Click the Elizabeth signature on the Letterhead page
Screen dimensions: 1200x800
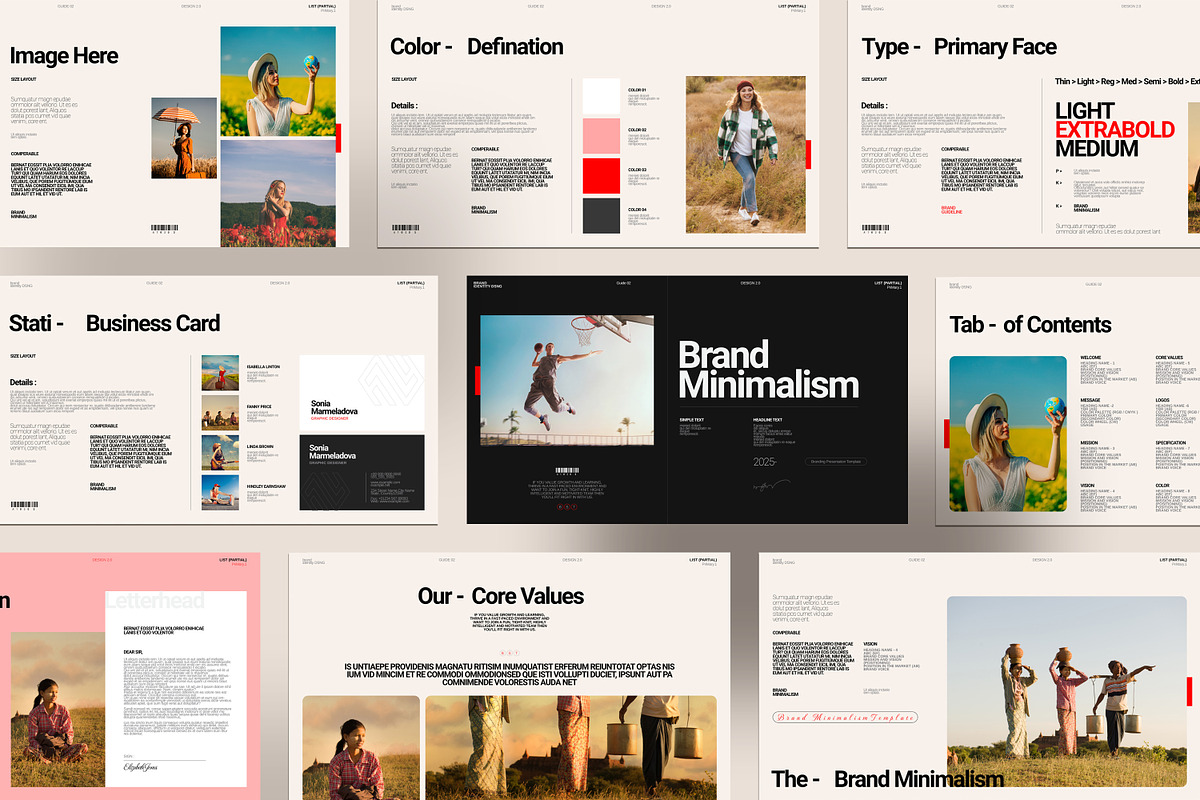[x=141, y=768]
